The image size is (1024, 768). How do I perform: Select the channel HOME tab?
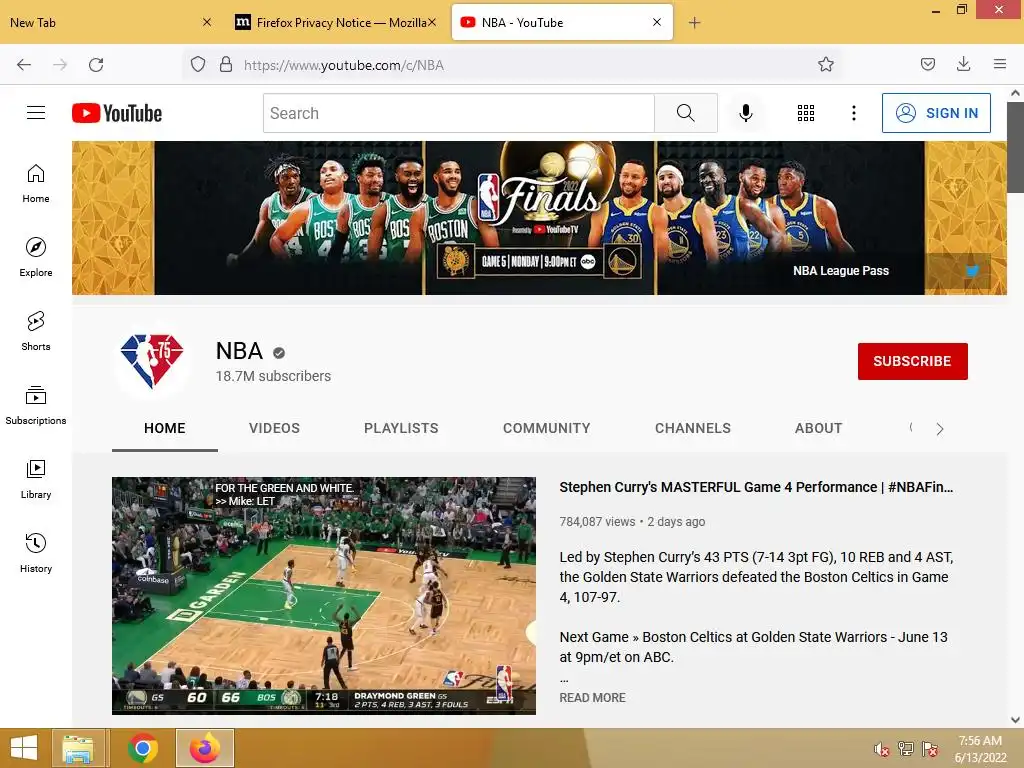point(165,428)
